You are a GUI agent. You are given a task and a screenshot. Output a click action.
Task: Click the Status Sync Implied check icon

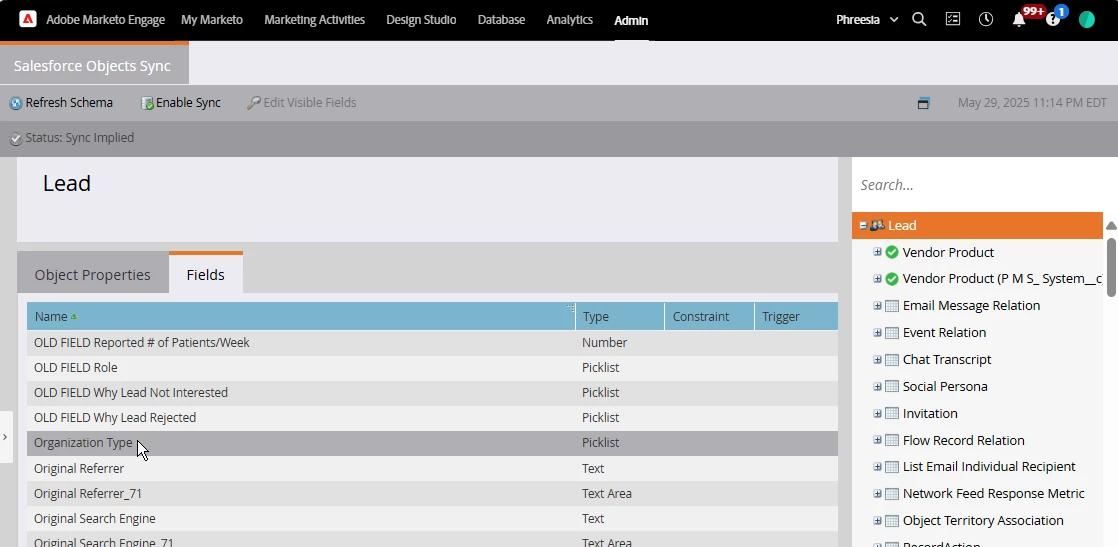16,139
